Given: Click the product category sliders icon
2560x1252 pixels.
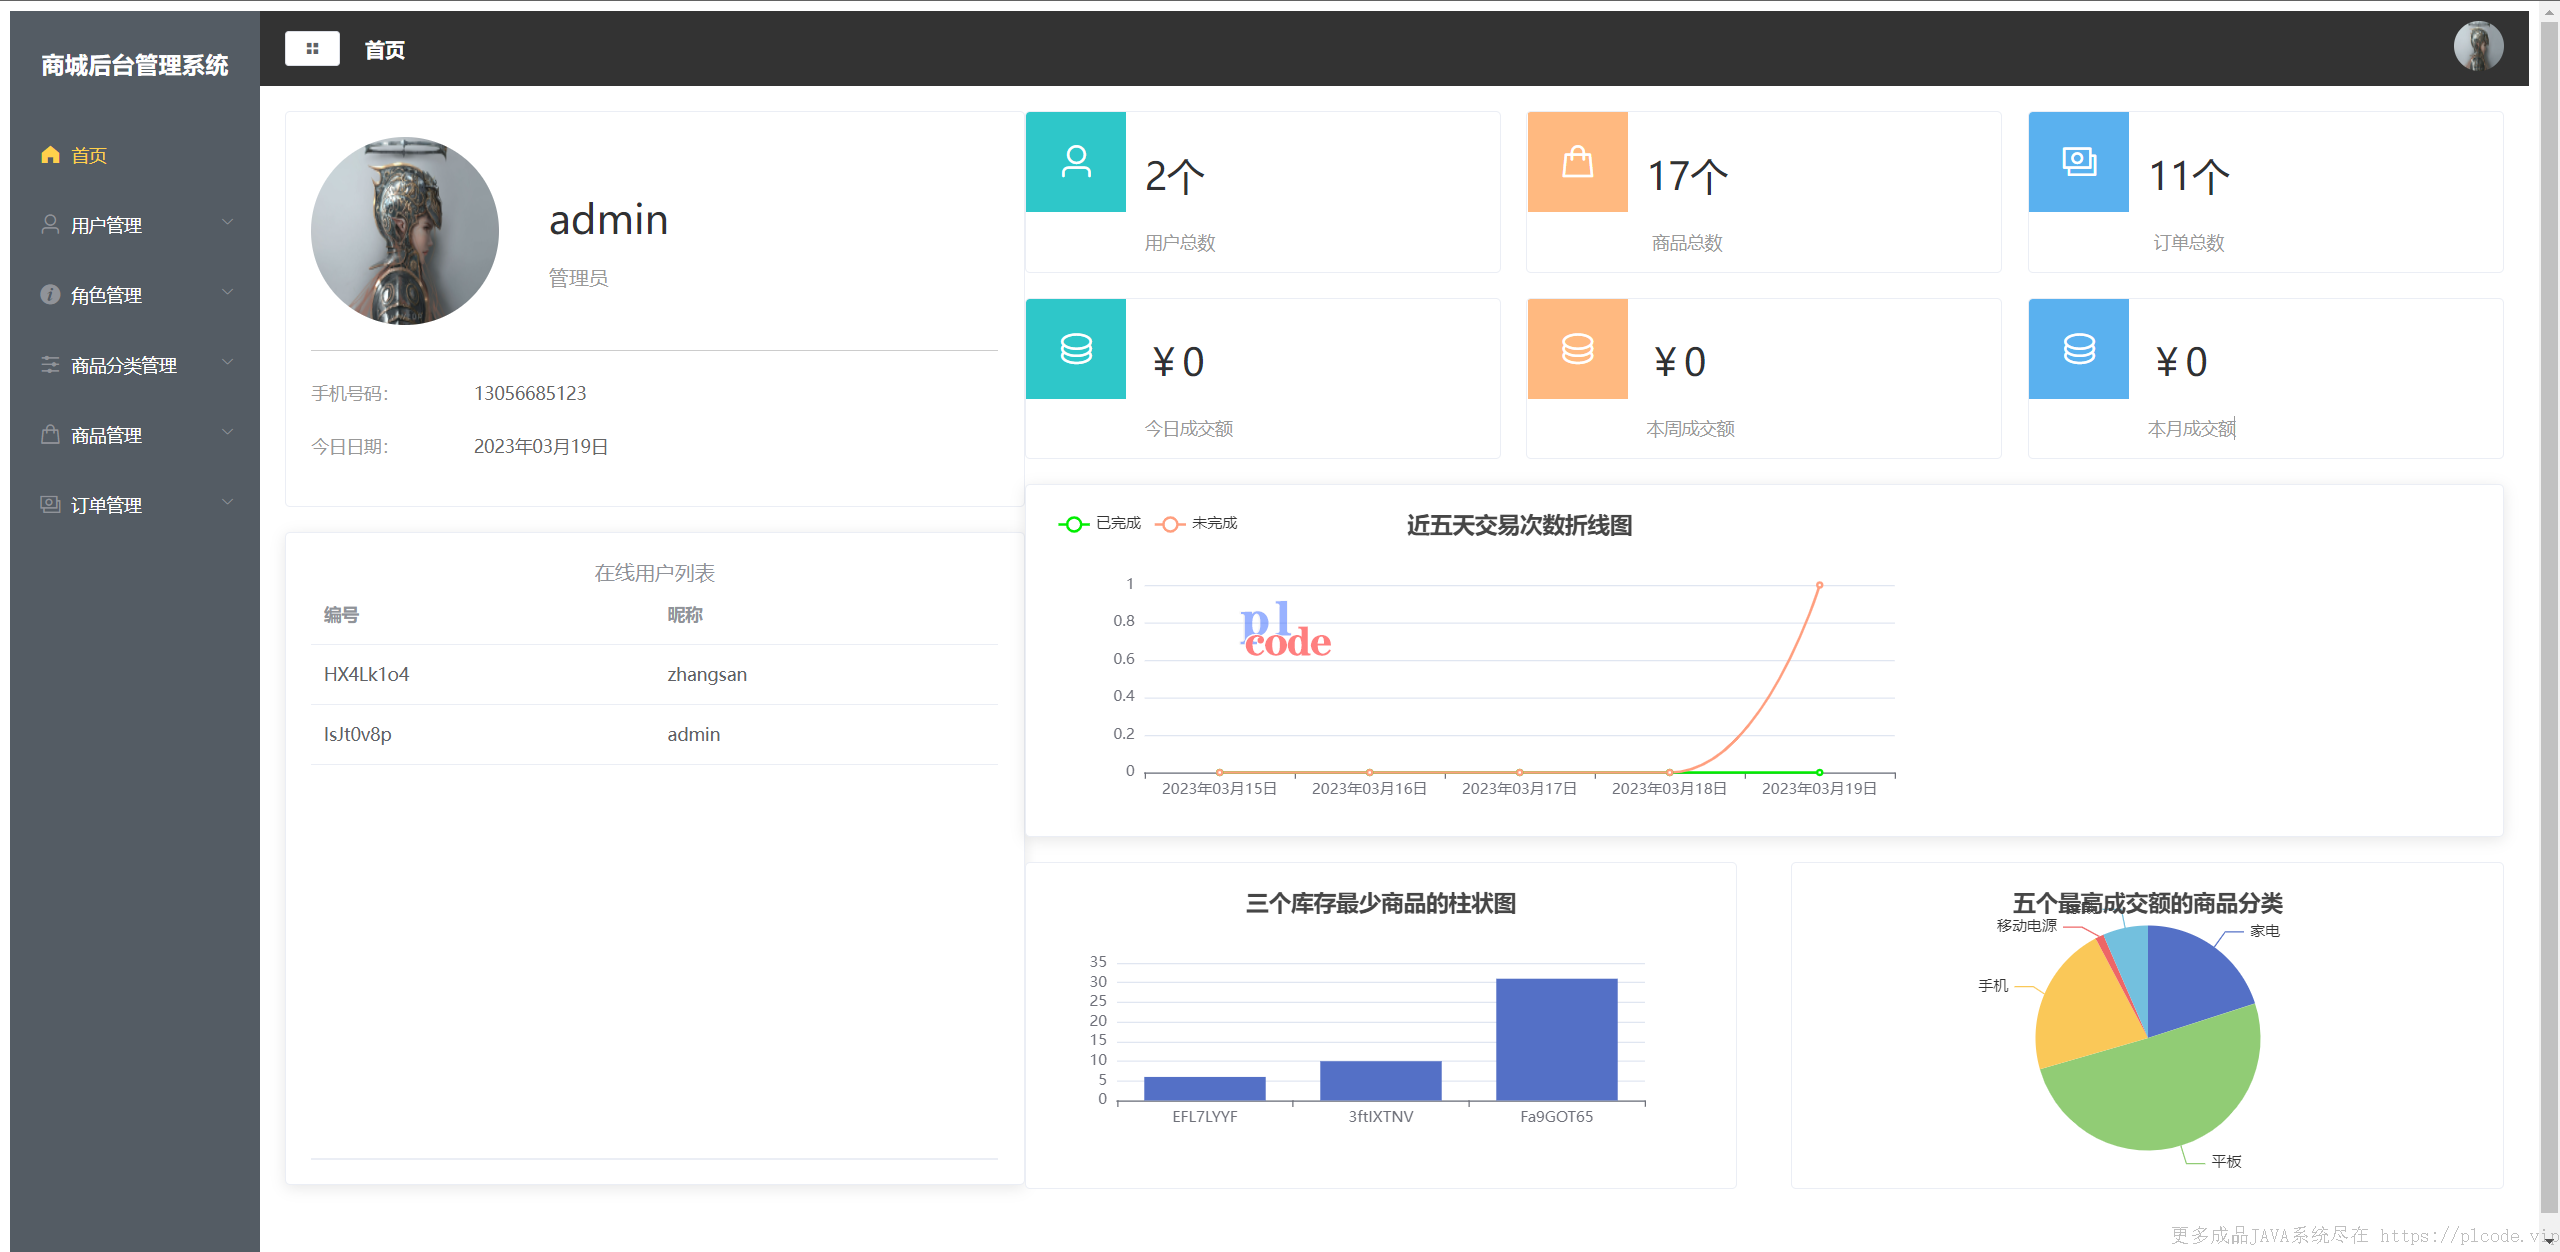Looking at the screenshot, I should coord(50,365).
